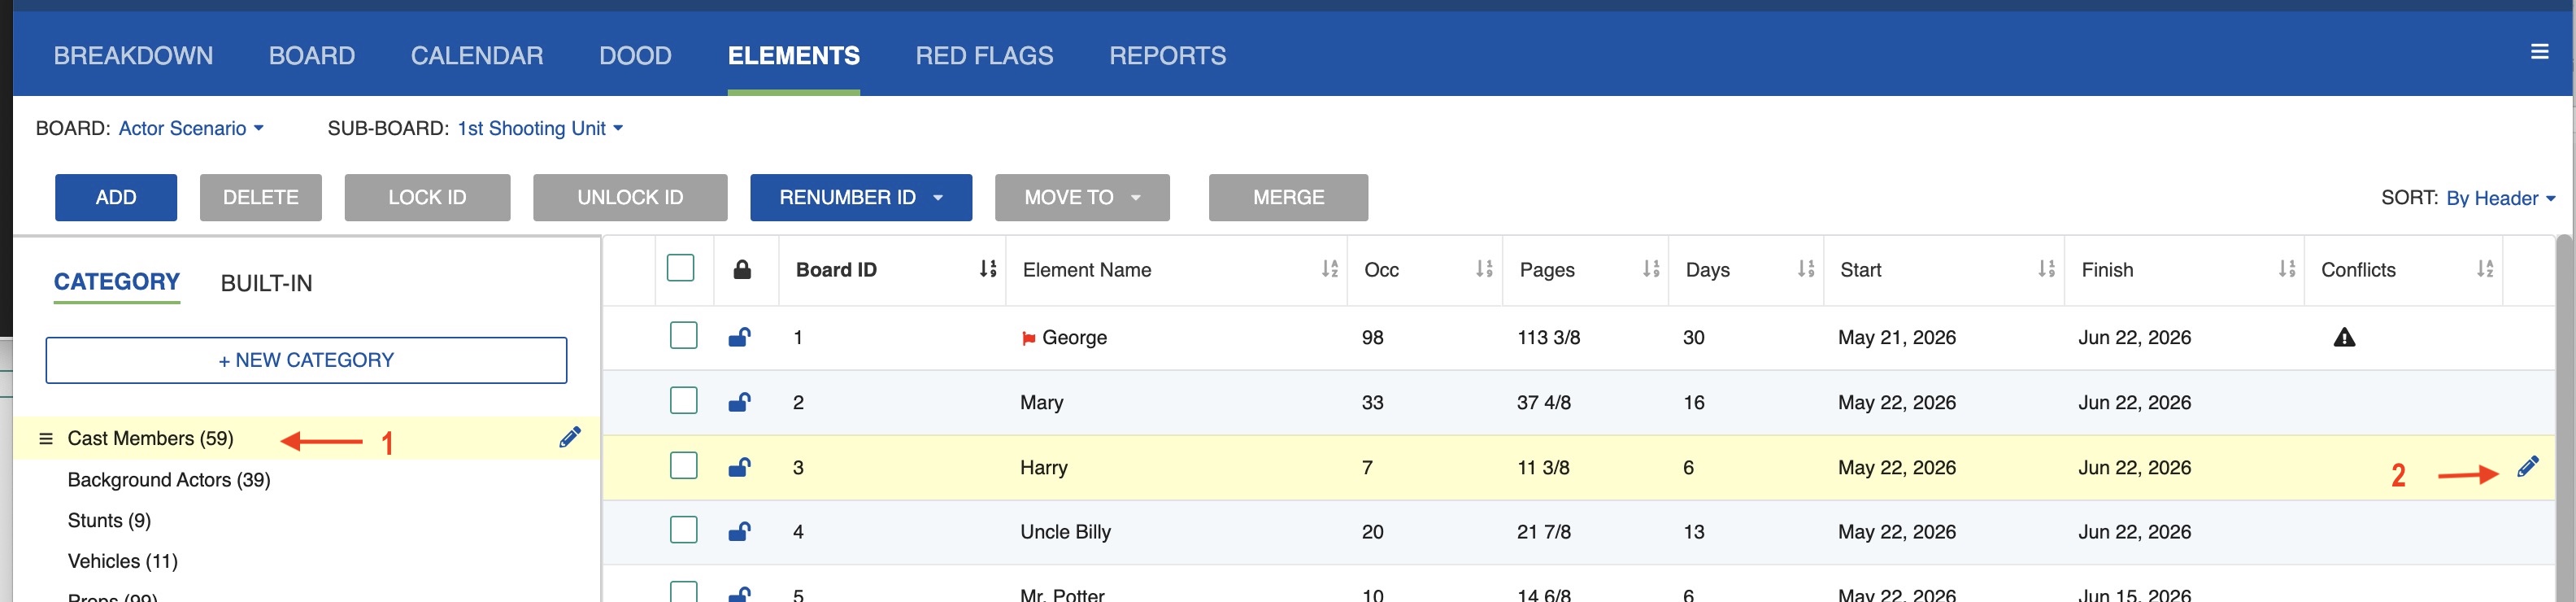Click the + NEW CATEGORY button
2576x602 pixels.
click(x=306, y=360)
